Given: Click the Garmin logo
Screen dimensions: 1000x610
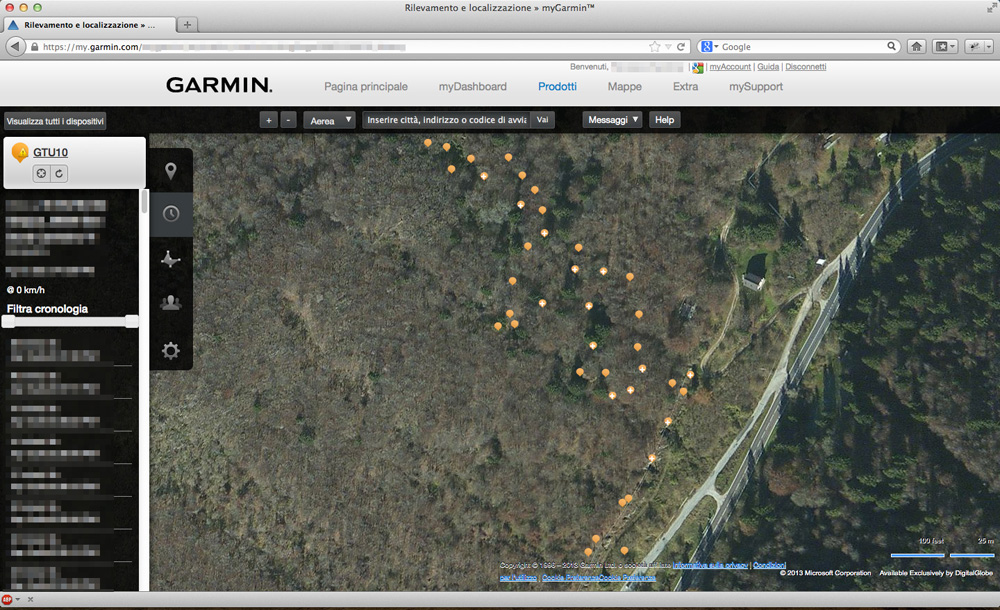Looking at the screenshot, I should pyautogui.click(x=219, y=85).
